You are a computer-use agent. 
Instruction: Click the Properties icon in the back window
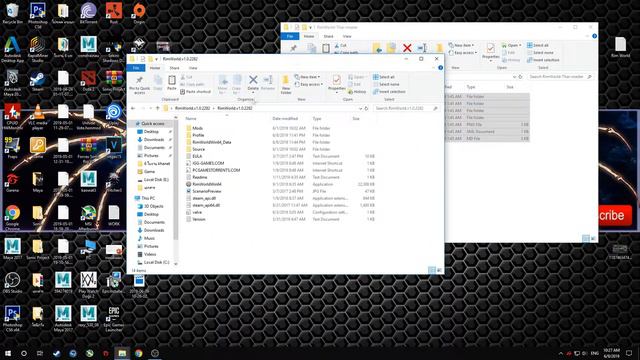[x=490, y=49]
